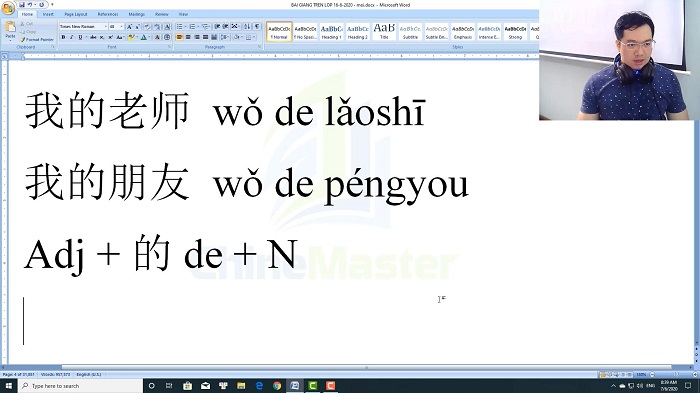Apply the No Spacing style
Screen dimensions: 700x393
[305, 32]
